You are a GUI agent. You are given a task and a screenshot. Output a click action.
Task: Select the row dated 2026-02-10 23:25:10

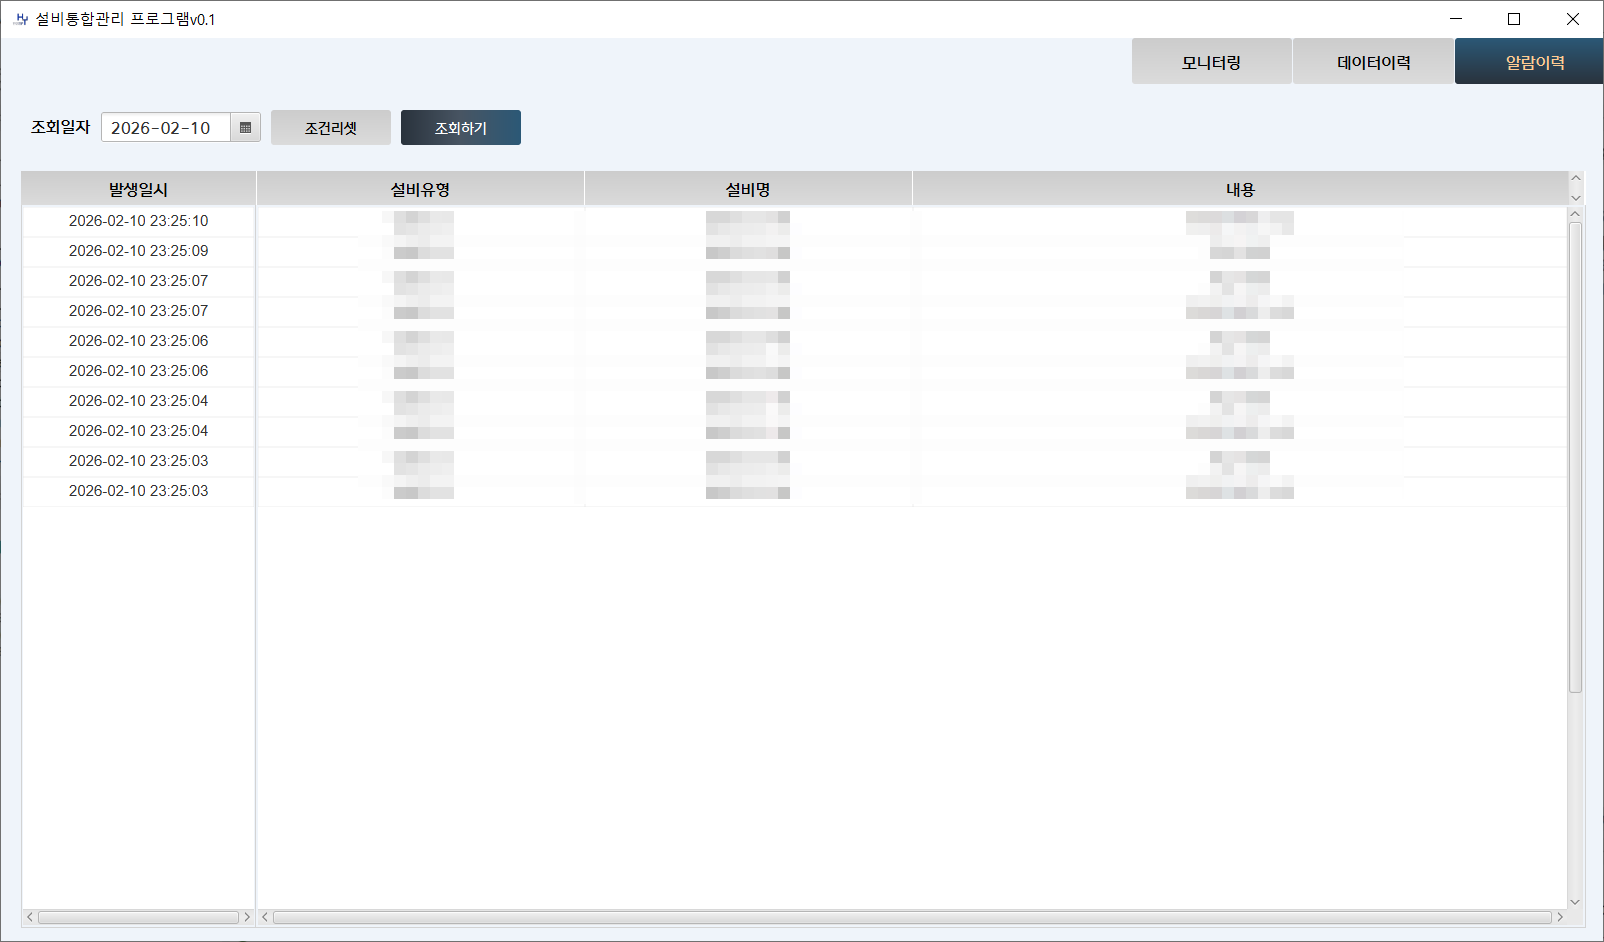138,221
